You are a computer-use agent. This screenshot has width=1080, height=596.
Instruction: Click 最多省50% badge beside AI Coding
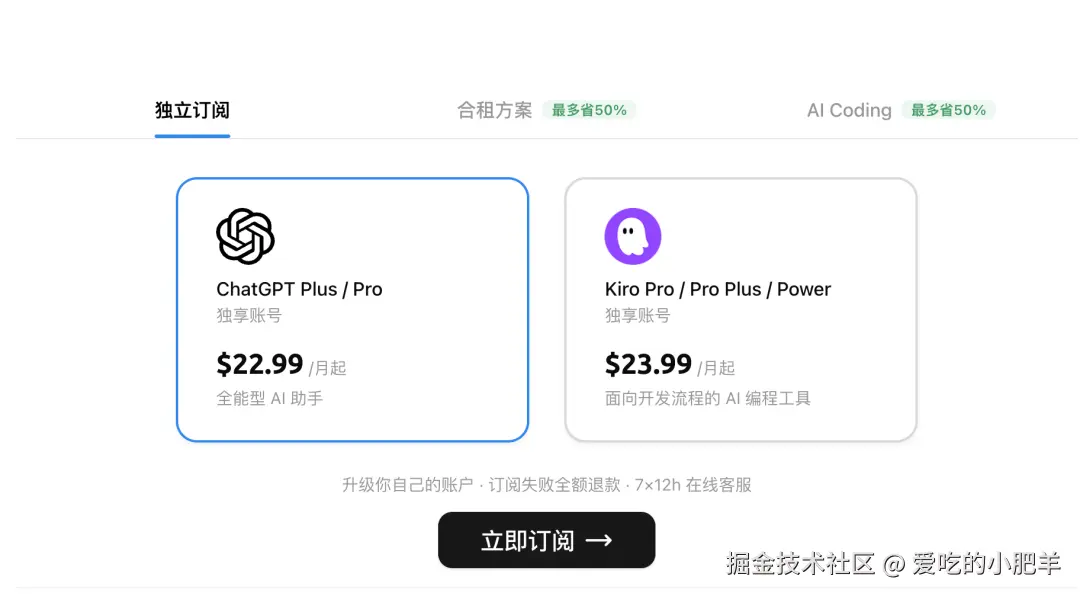[x=948, y=110]
